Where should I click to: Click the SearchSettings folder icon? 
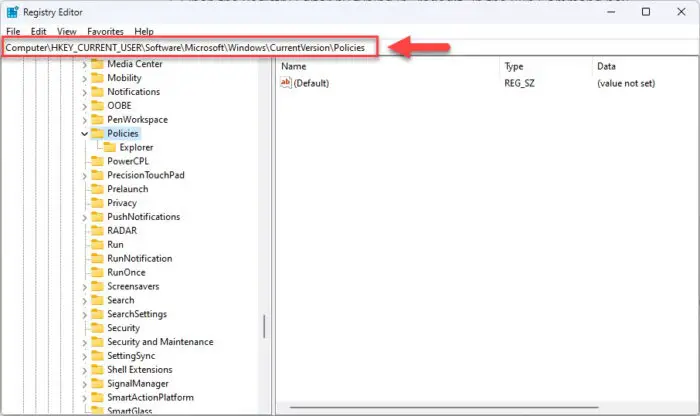pyautogui.click(x=97, y=313)
